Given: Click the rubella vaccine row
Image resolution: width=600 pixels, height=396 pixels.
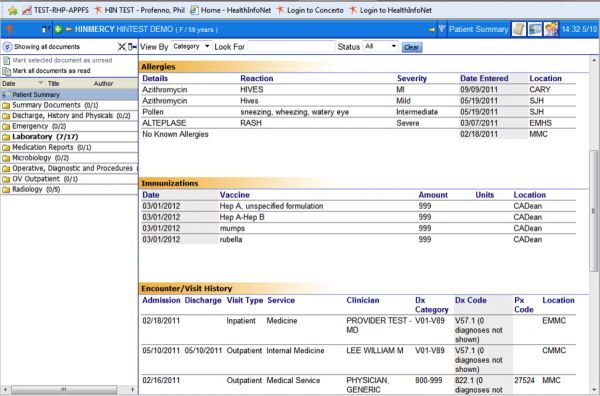Looking at the screenshot, I should [358, 240].
